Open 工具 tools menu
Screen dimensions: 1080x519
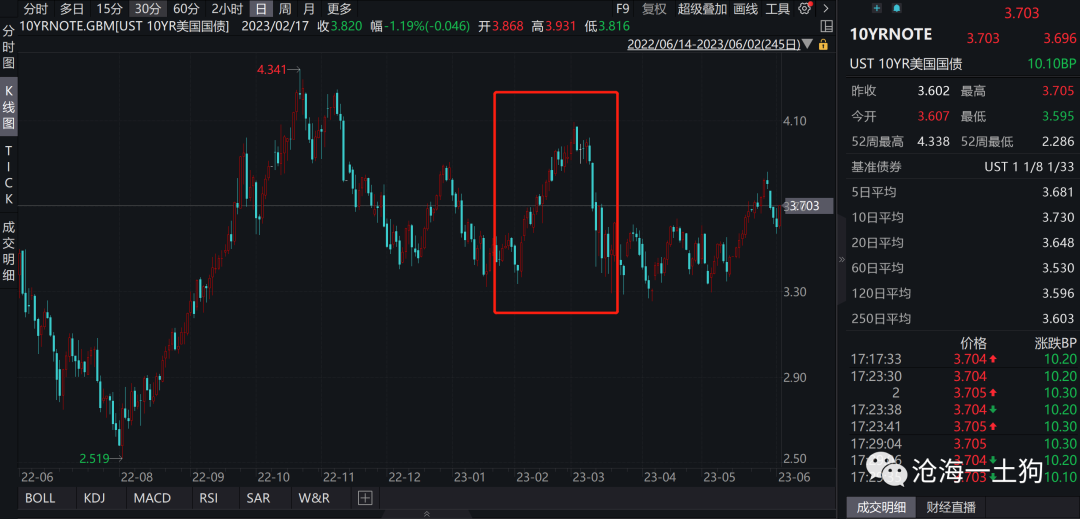[x=778, y=9]
